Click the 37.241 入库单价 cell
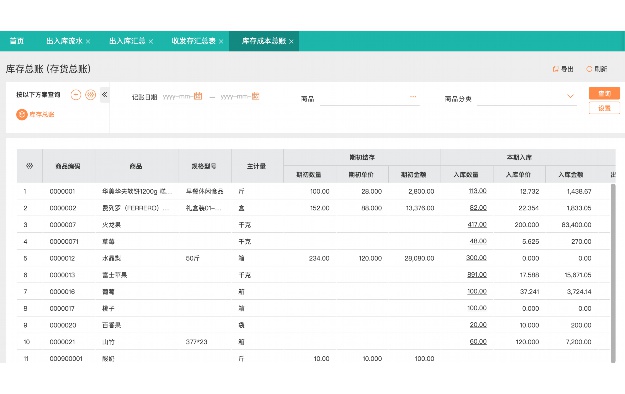Screen dimensions: 625x394 [530, 292]
